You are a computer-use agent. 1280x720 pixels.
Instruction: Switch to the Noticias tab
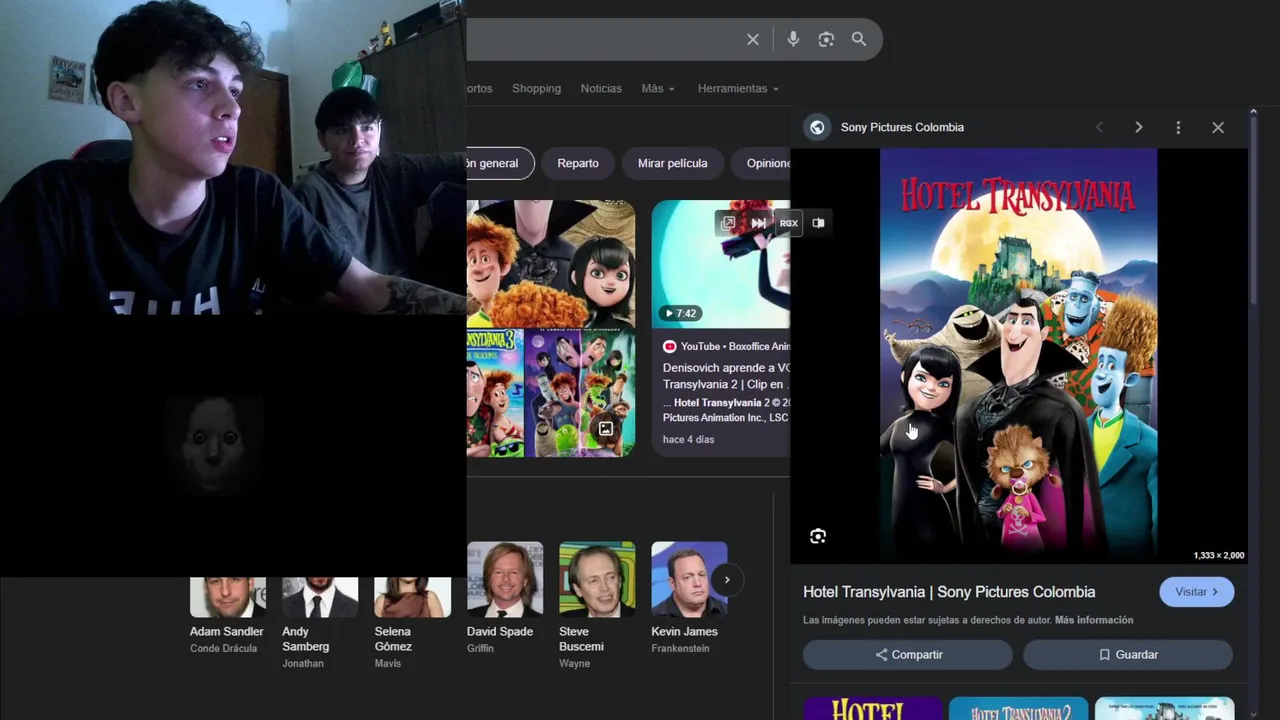pos(601,88)
